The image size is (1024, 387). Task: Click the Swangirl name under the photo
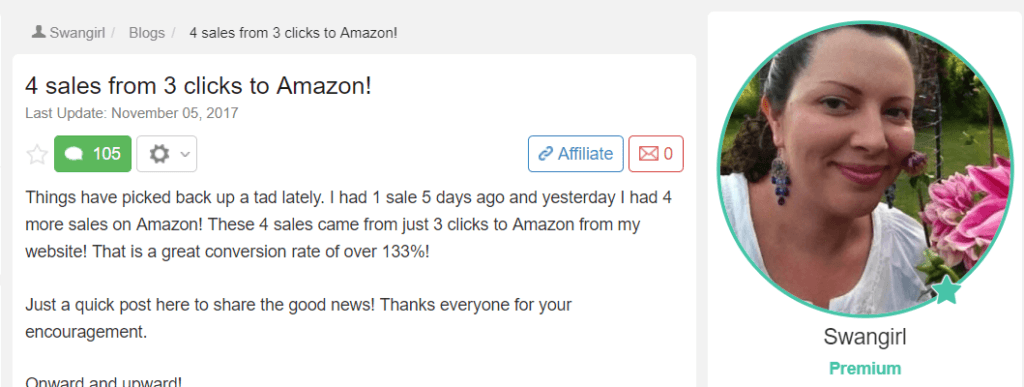pyautogui.click(x=865, y=337)
